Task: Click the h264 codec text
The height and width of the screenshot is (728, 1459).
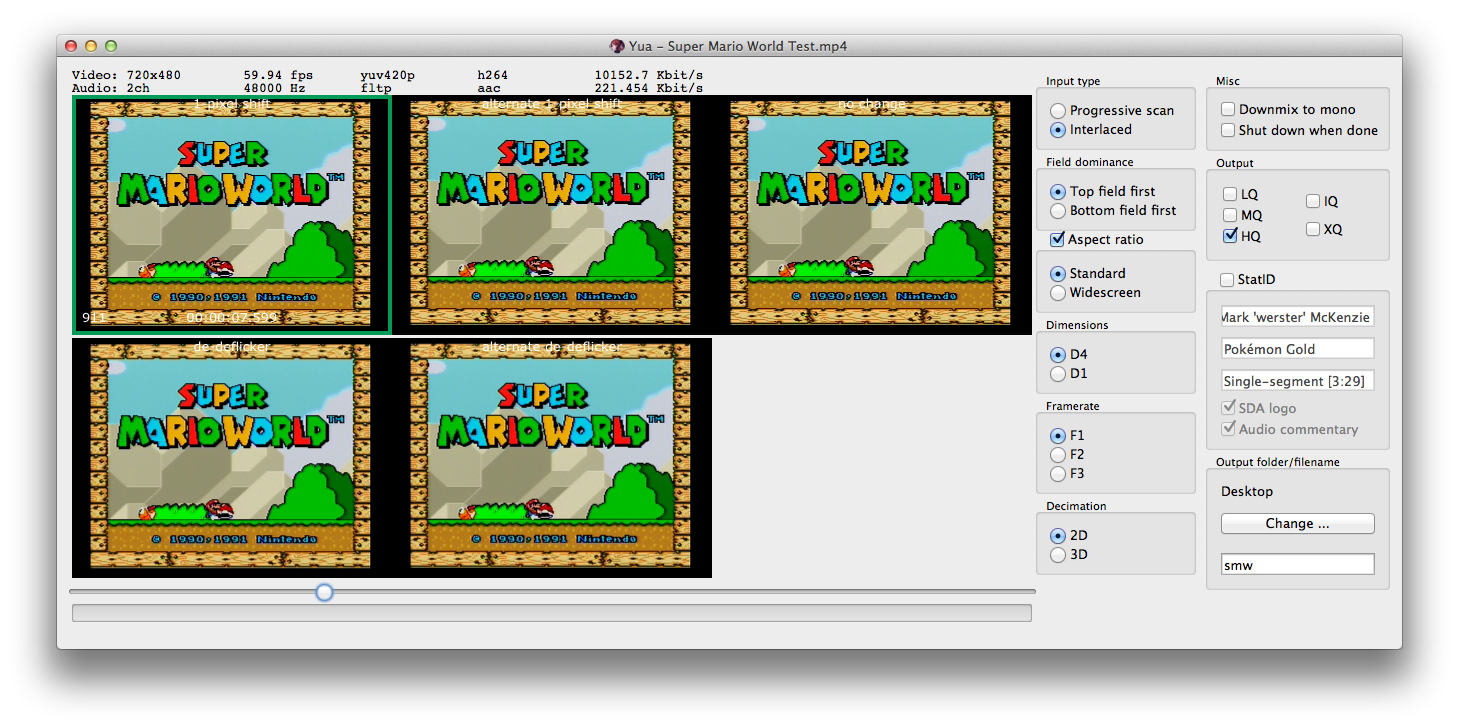Action: point(493,75)
